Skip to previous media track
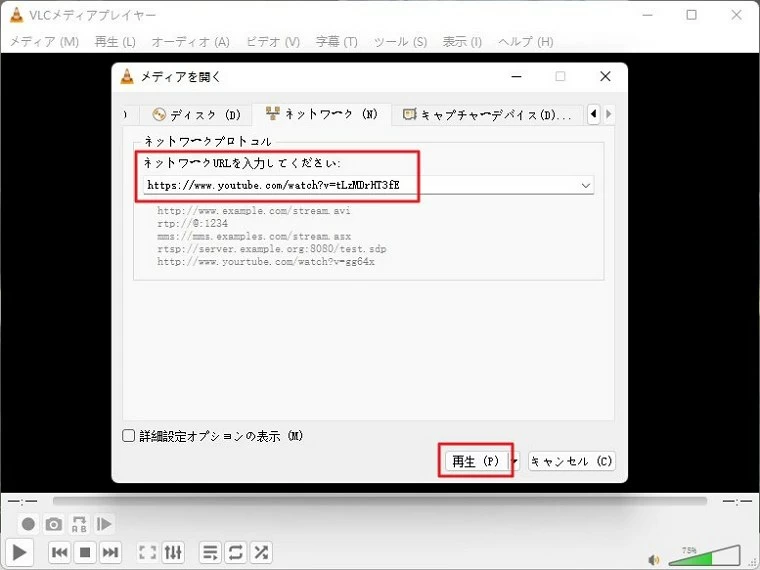 (x=60, y=552)
